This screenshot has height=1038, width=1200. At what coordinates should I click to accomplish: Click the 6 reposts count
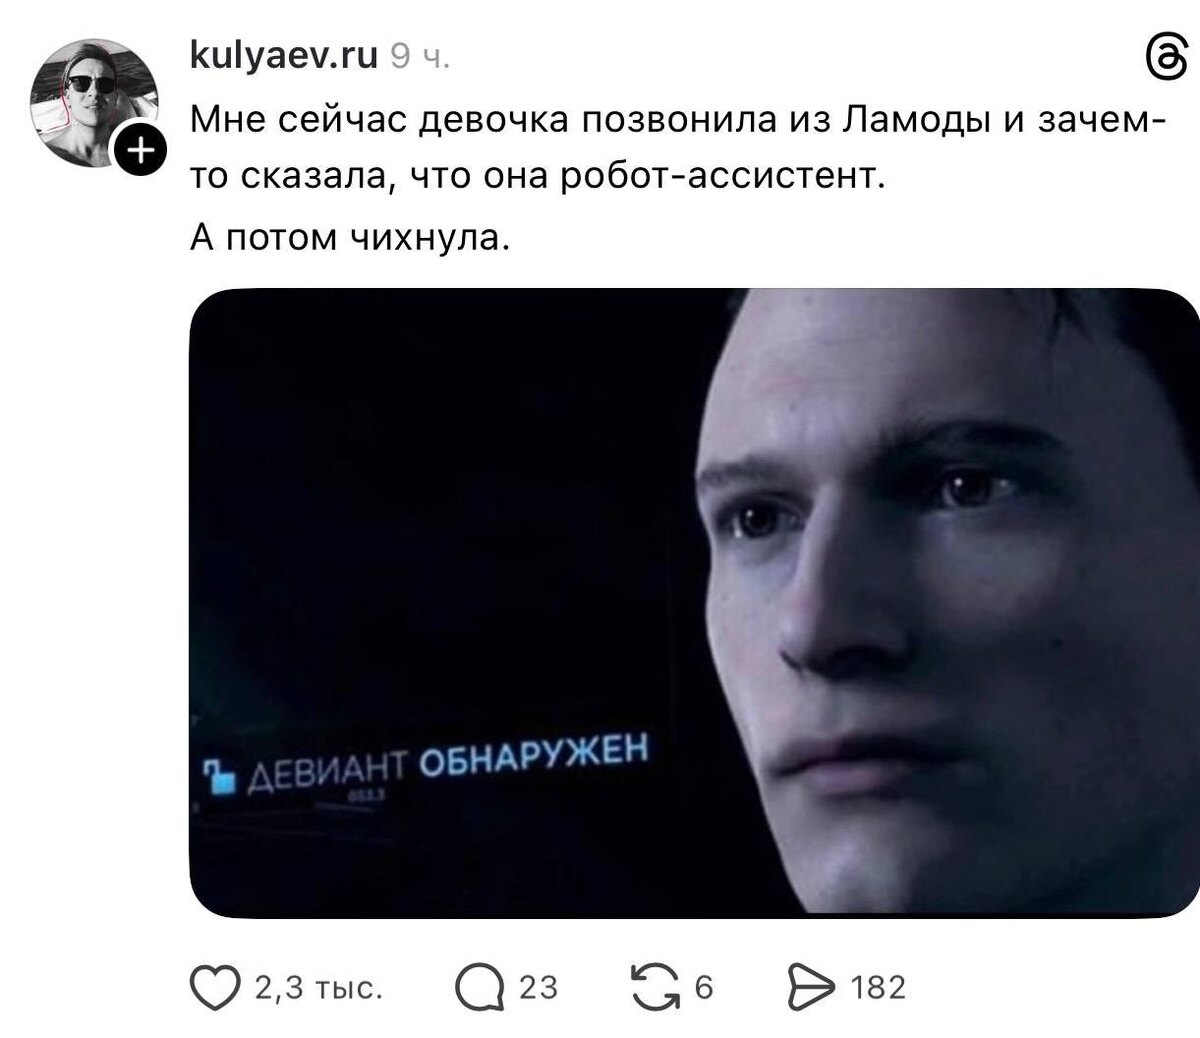(703, 988)
